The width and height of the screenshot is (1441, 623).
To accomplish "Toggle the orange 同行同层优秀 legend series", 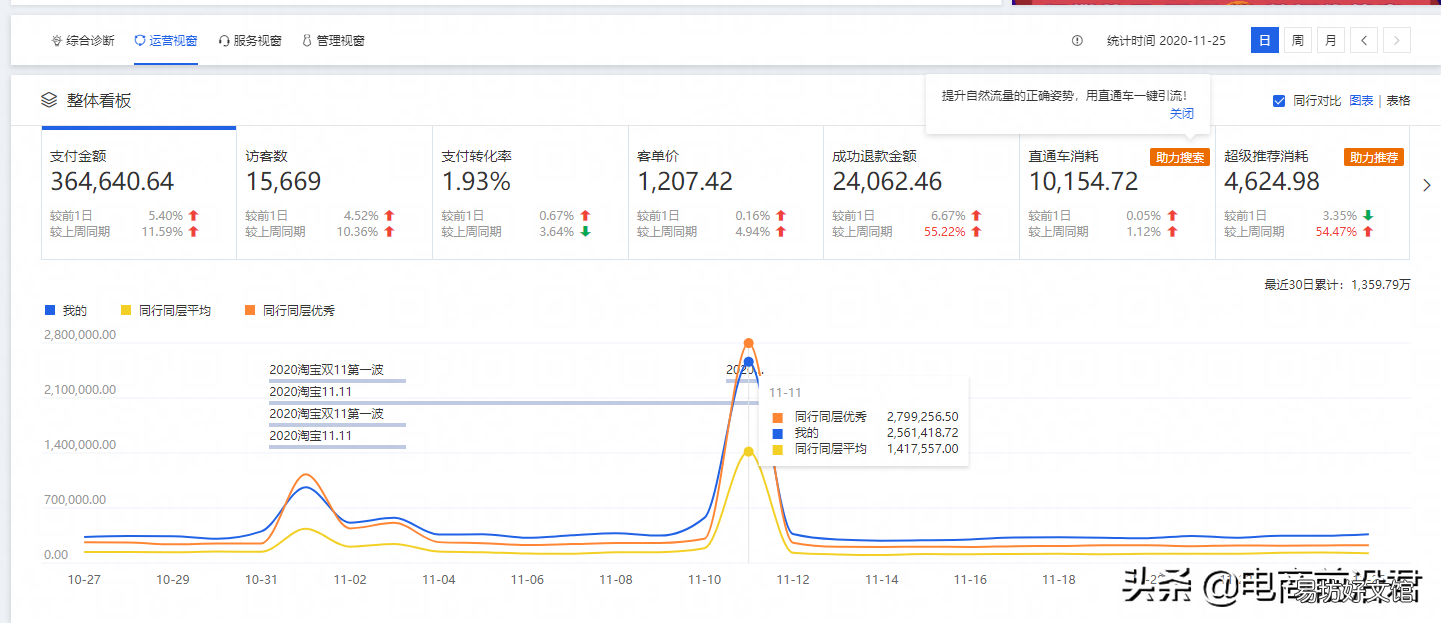I will tap(290, 311).
